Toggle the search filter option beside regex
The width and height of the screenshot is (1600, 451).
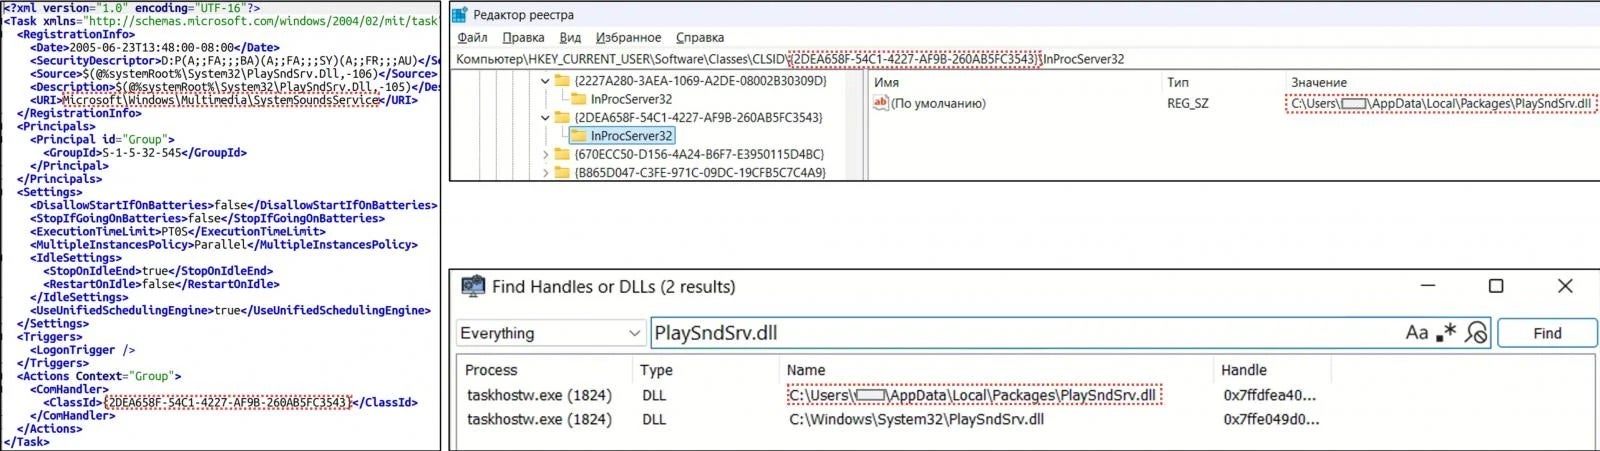point(1476,333)
